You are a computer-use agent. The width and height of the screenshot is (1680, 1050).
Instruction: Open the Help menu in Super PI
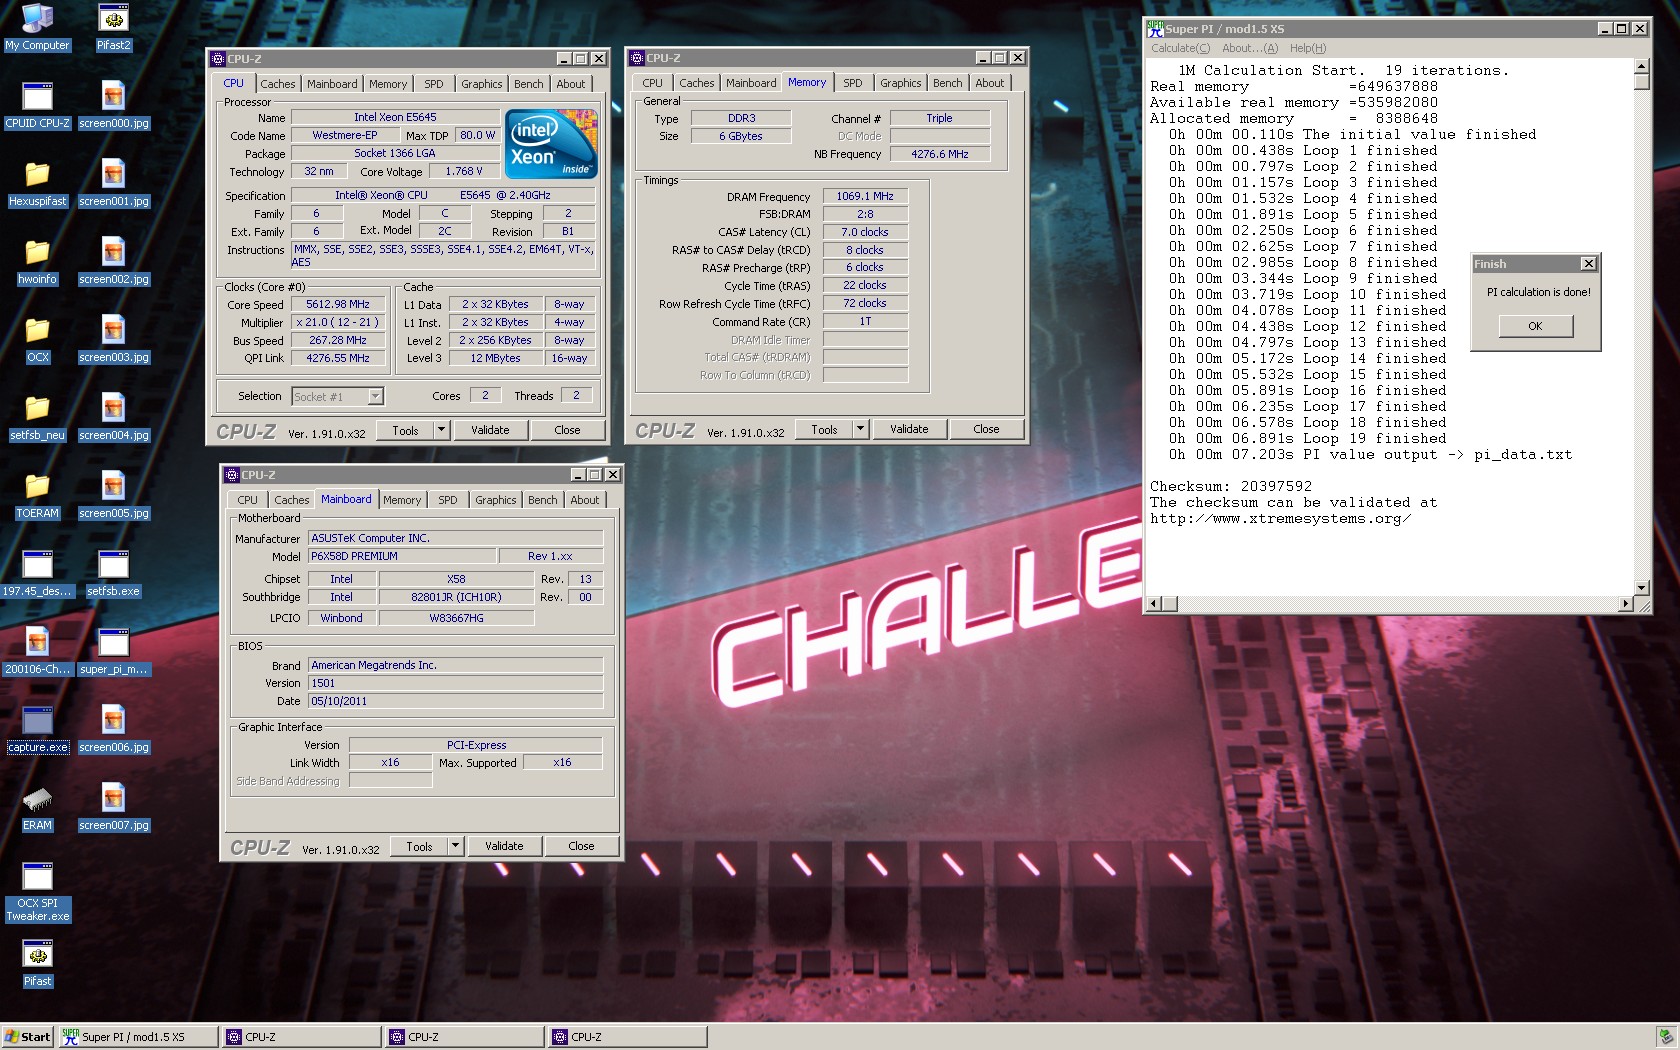[1307, 48]
